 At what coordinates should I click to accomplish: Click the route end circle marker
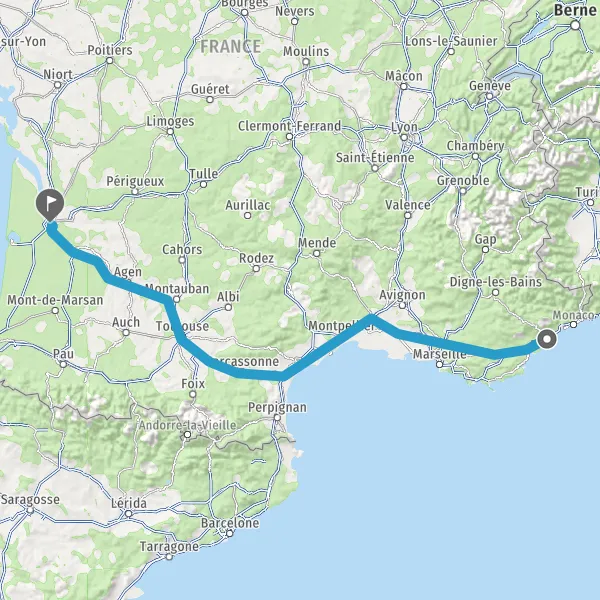click(547, 339)
